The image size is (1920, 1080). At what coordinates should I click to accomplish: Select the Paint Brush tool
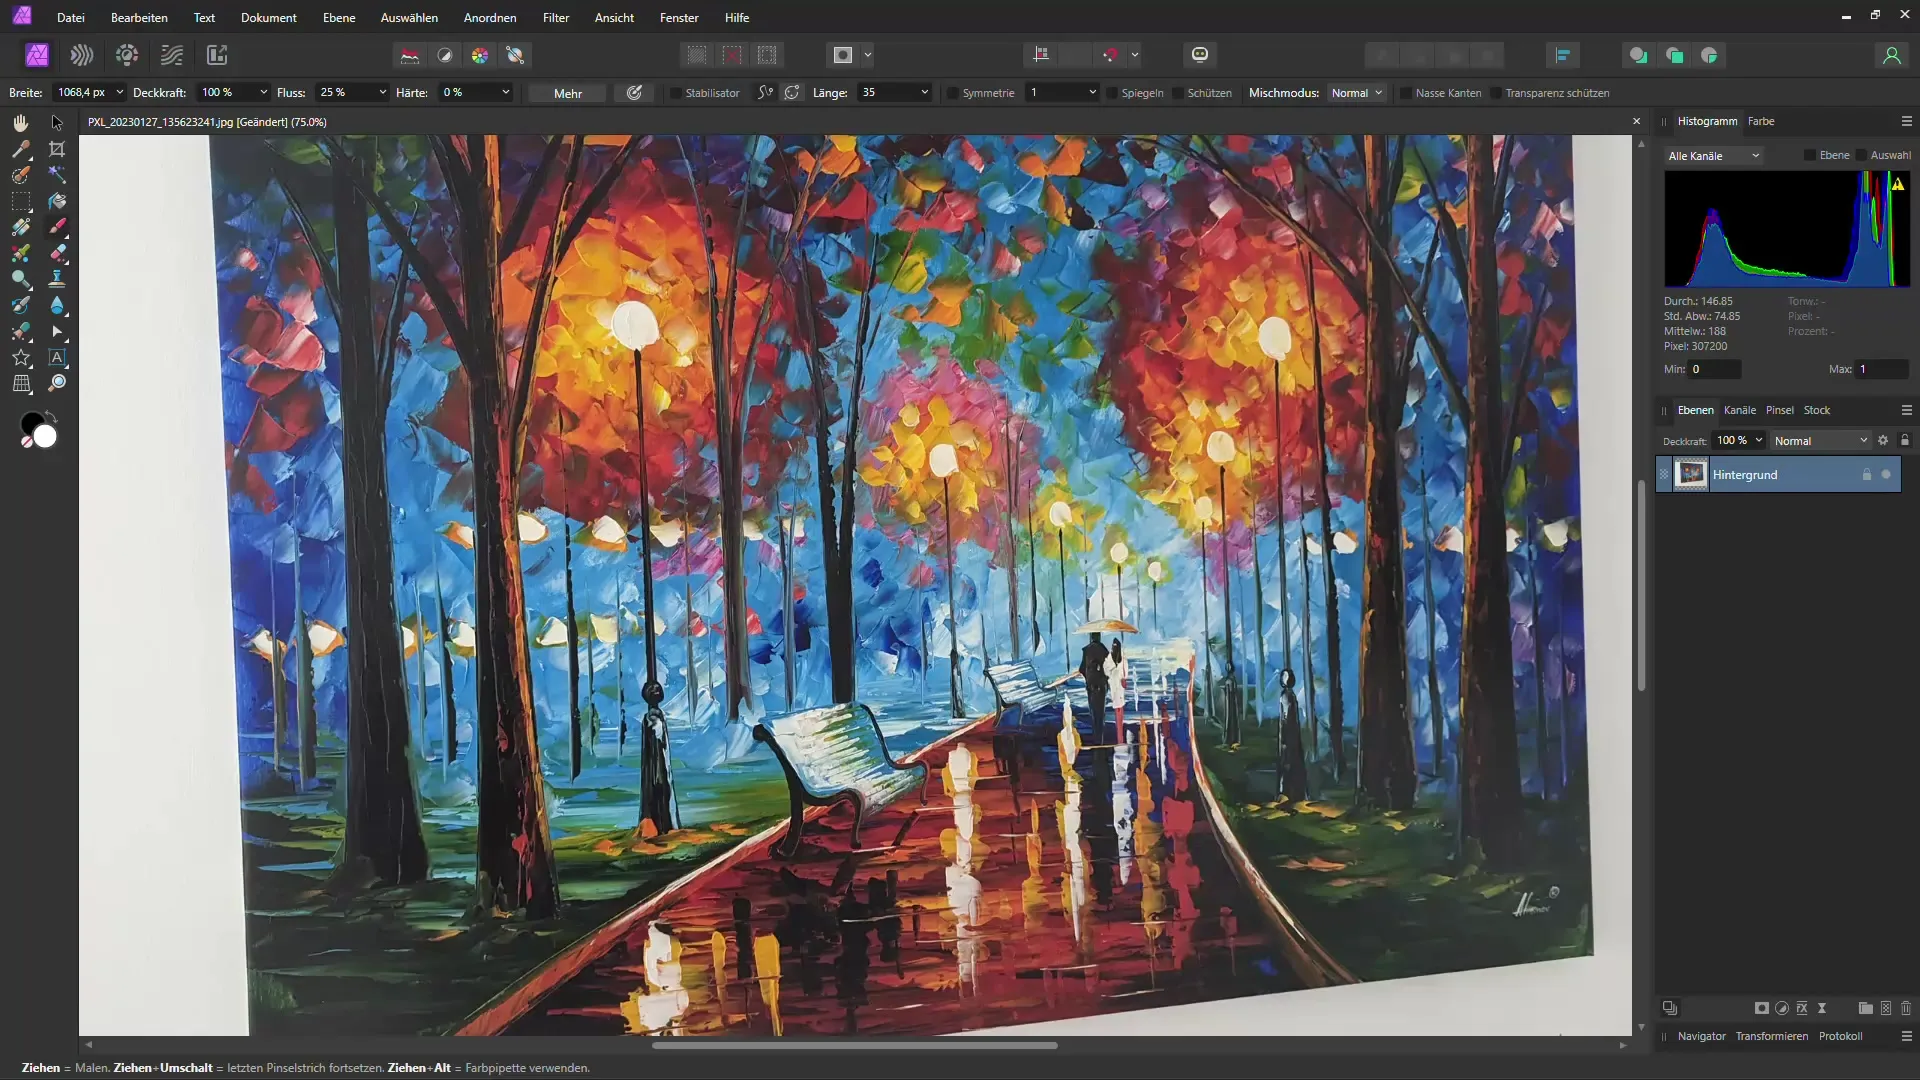click(x=57, y=227)
